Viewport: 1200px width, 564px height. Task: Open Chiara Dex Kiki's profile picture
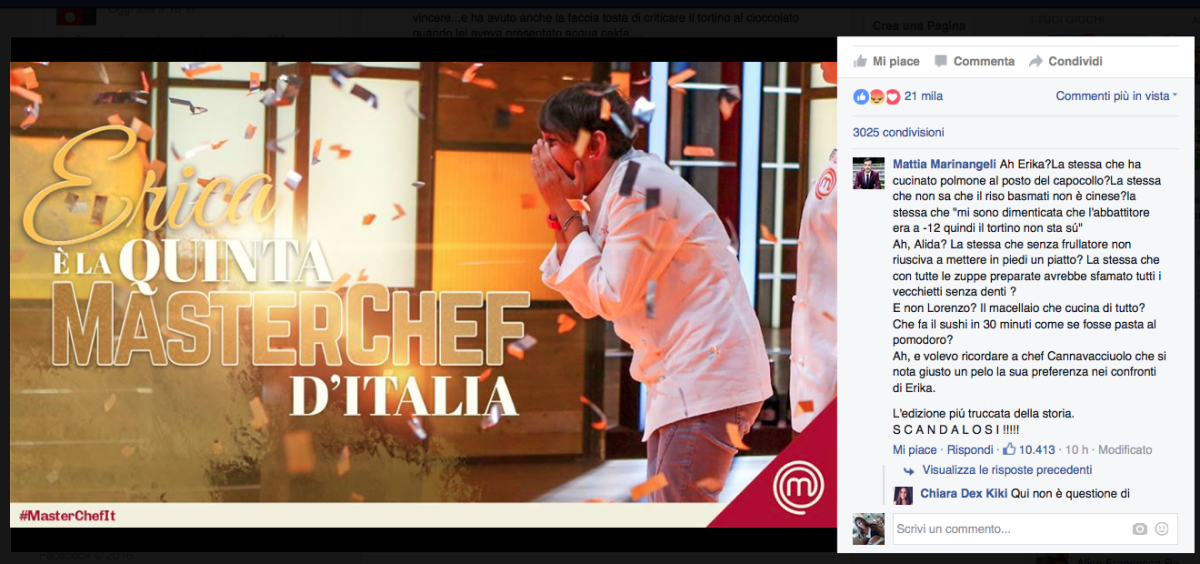(903, 495)
